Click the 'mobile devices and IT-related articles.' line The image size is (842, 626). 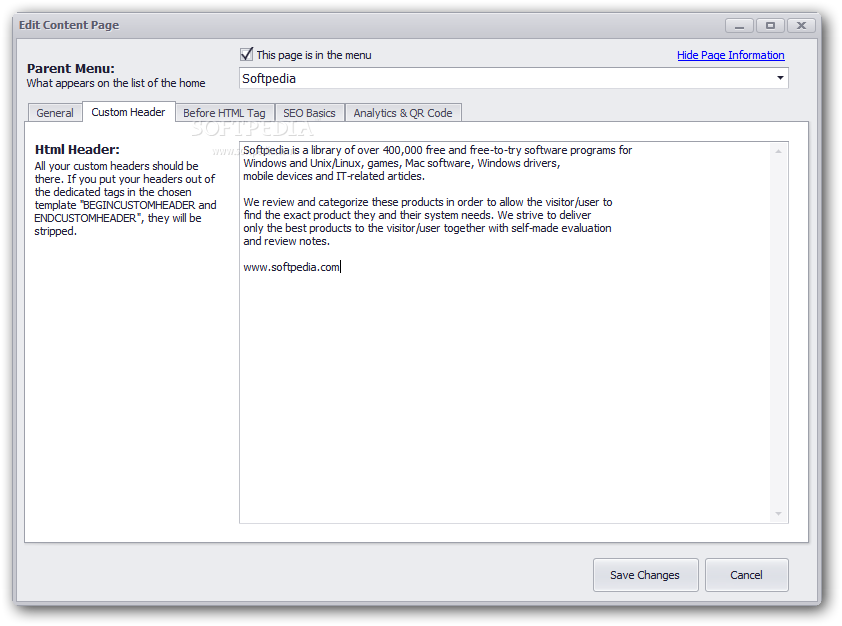tap(333, 176)
